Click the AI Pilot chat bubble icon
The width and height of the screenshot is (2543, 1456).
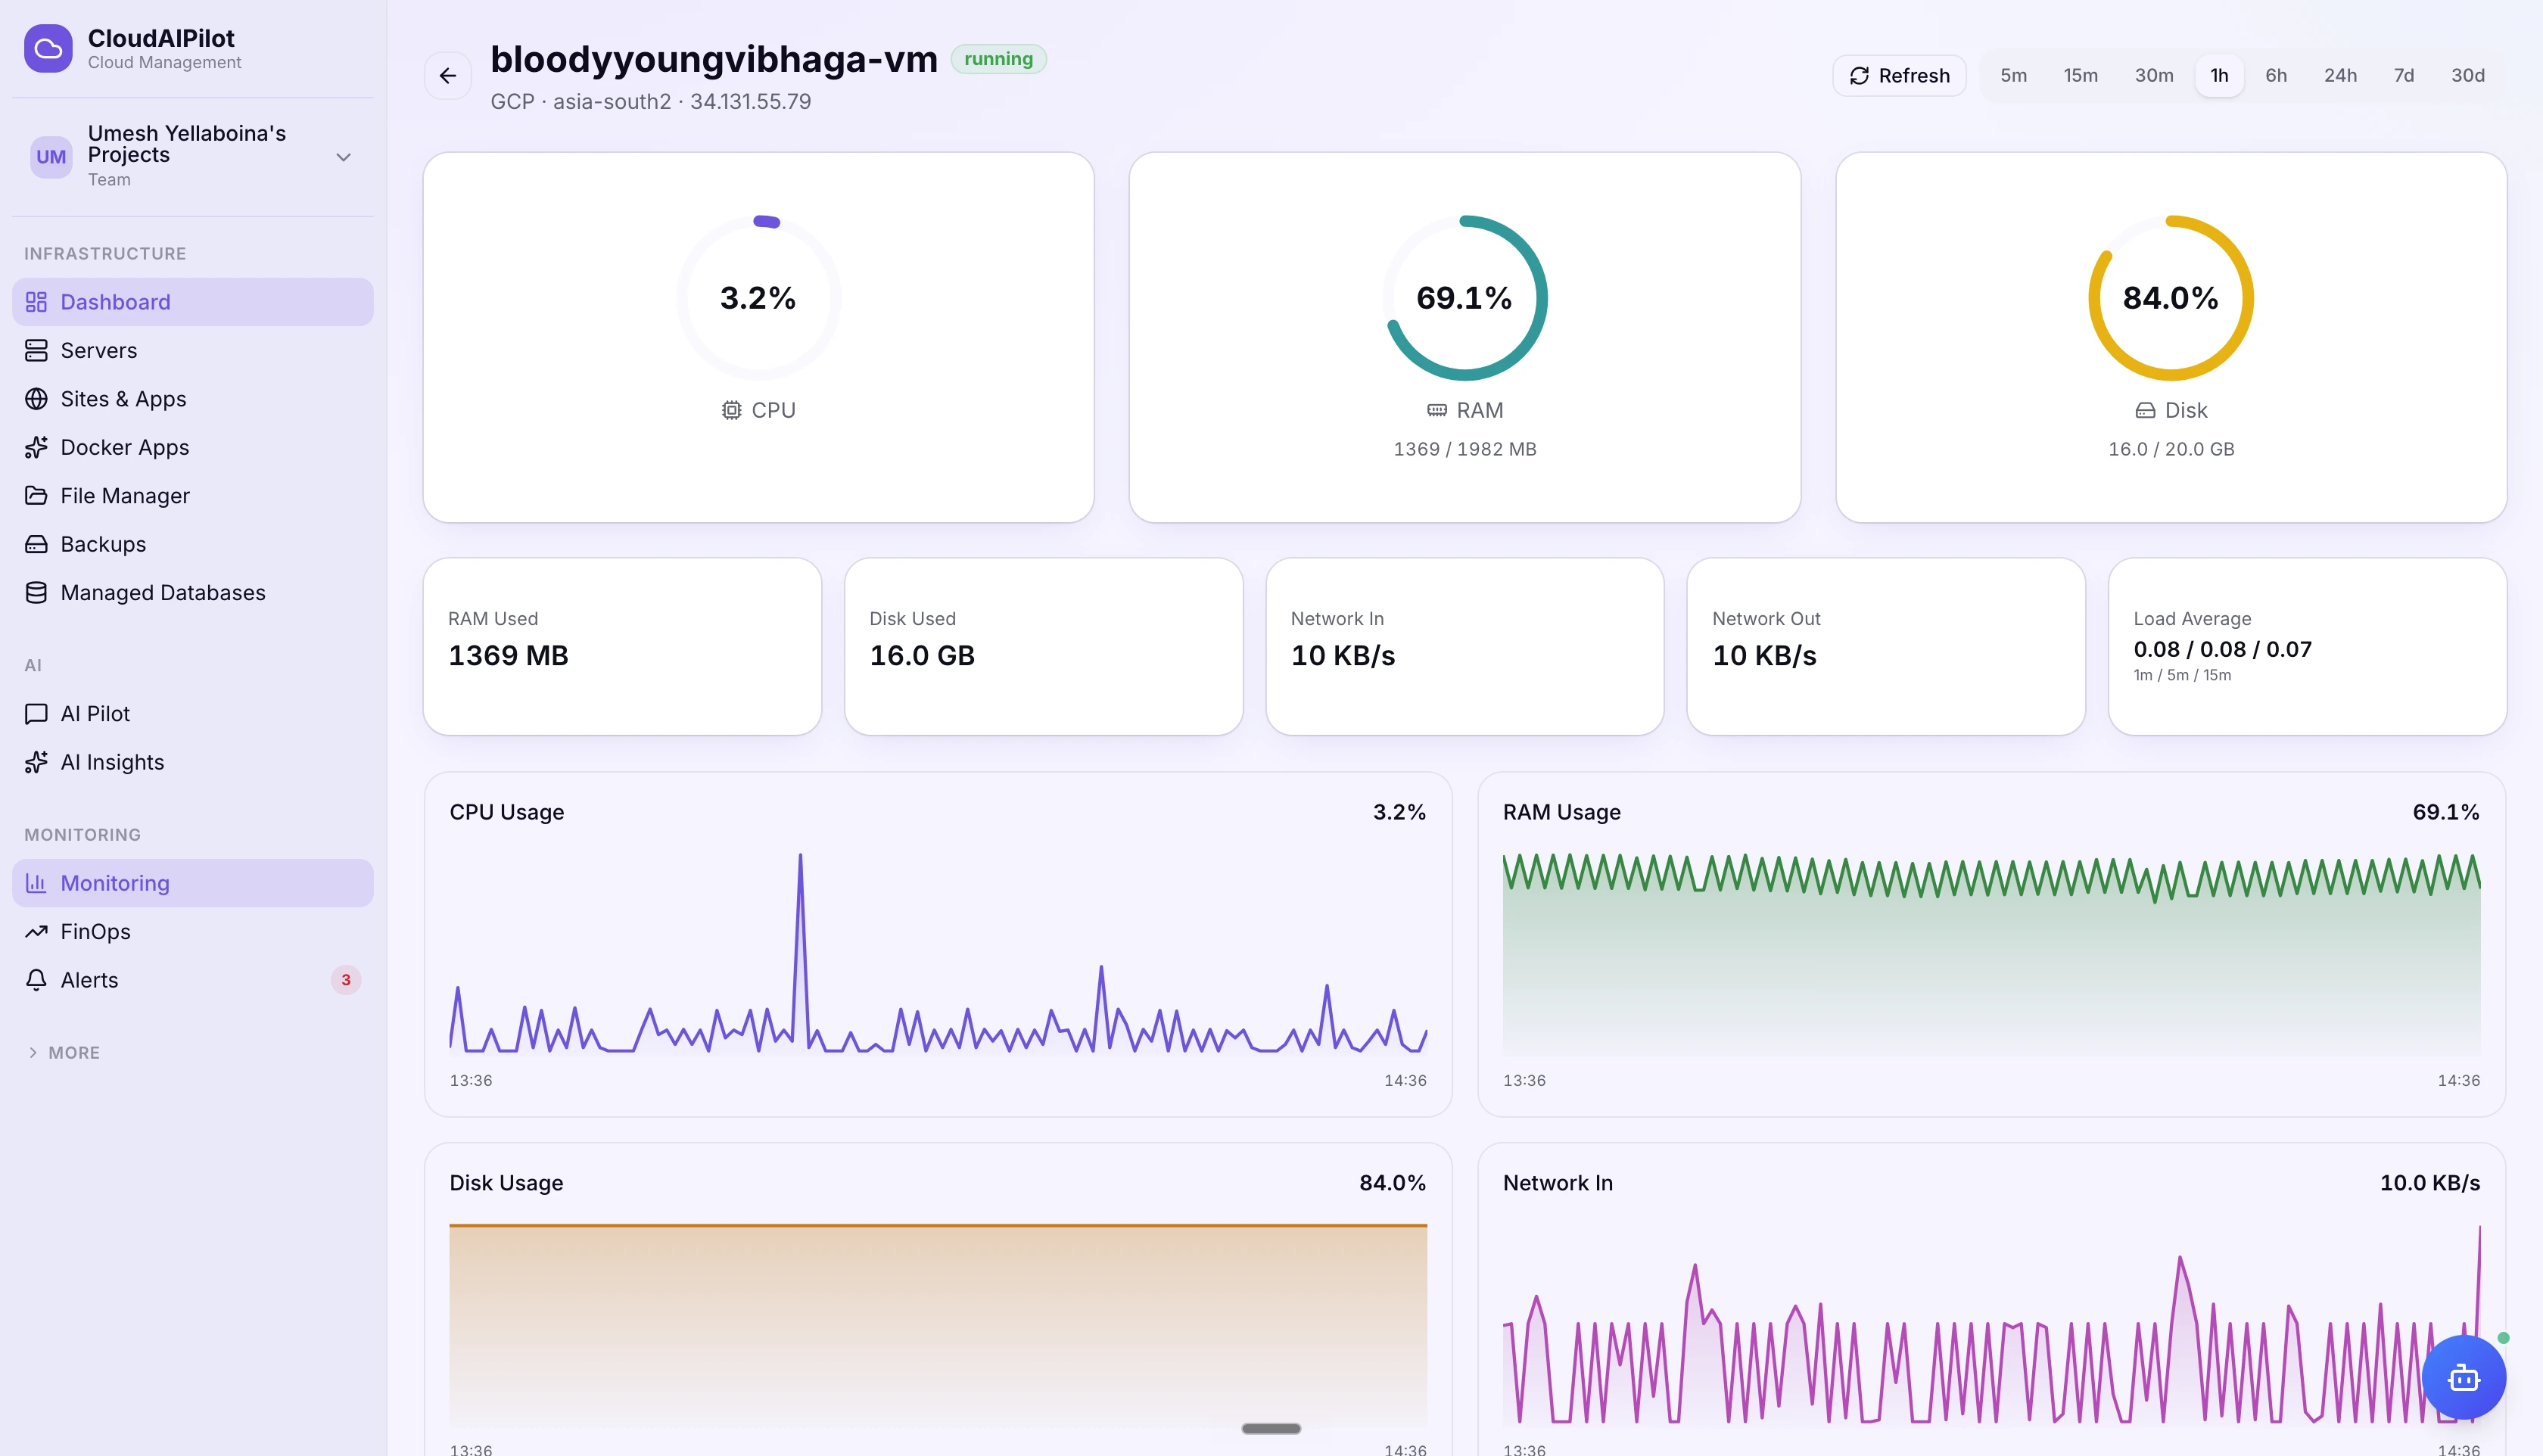(36, 714)
